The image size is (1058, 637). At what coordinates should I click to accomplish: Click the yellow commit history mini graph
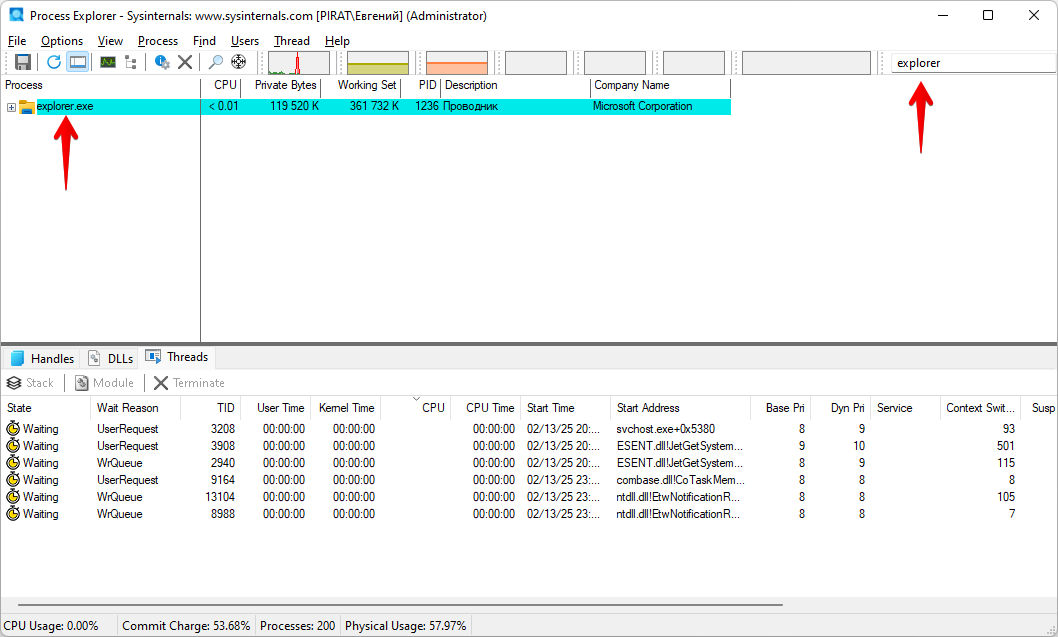[x=378, y=63]
